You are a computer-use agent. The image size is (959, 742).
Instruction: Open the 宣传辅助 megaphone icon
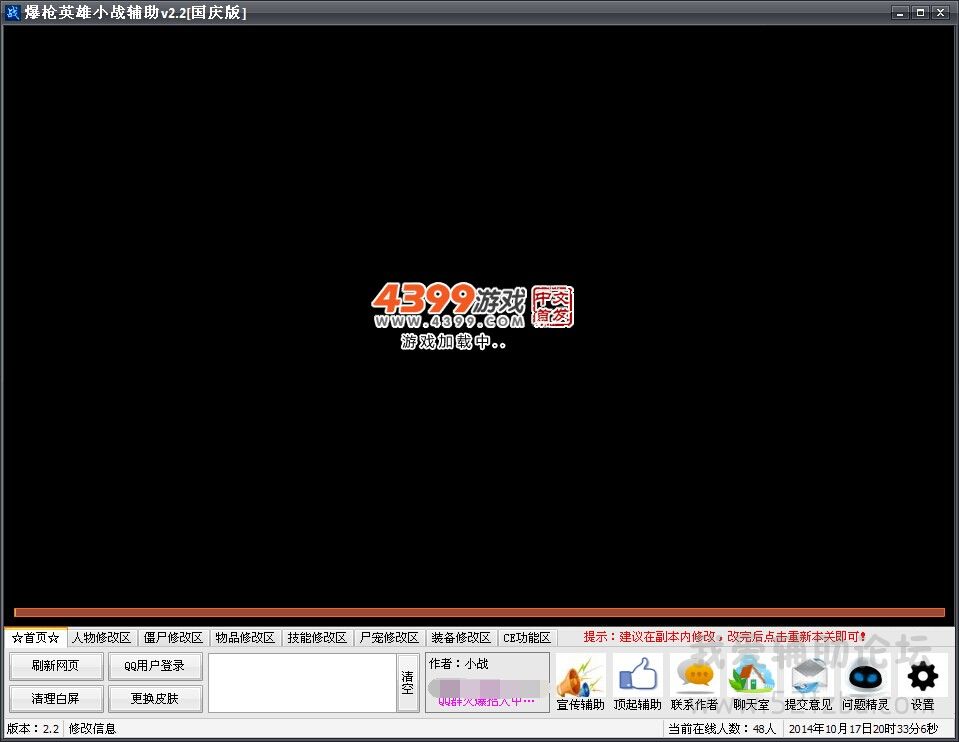point(580,681)
